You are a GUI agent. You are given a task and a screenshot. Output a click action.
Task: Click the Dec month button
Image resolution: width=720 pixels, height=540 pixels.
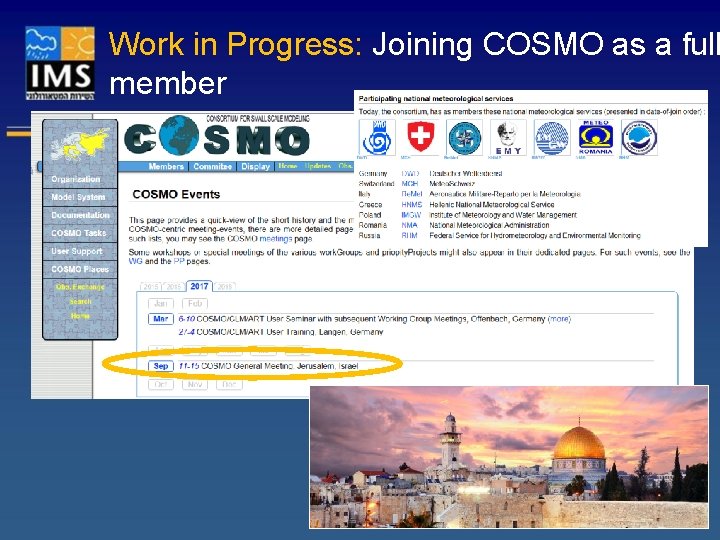click(x=229, y=384)
